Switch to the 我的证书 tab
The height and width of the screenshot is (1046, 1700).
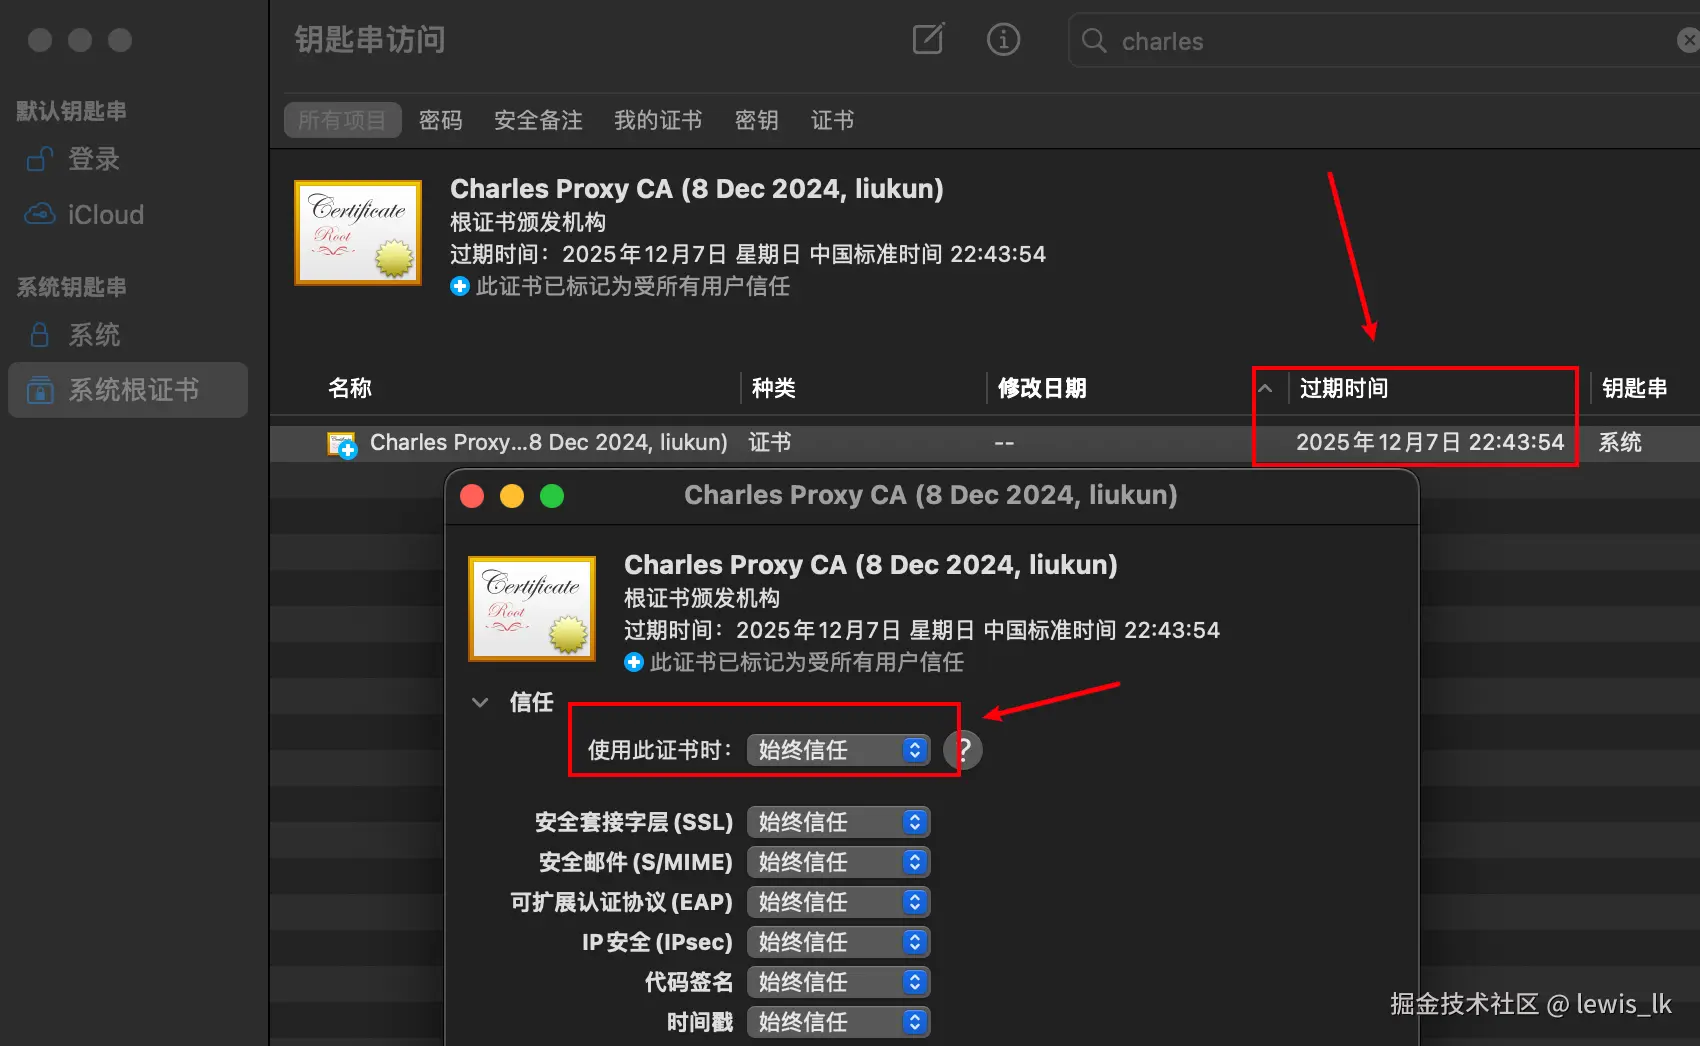[x=658, y=120]
